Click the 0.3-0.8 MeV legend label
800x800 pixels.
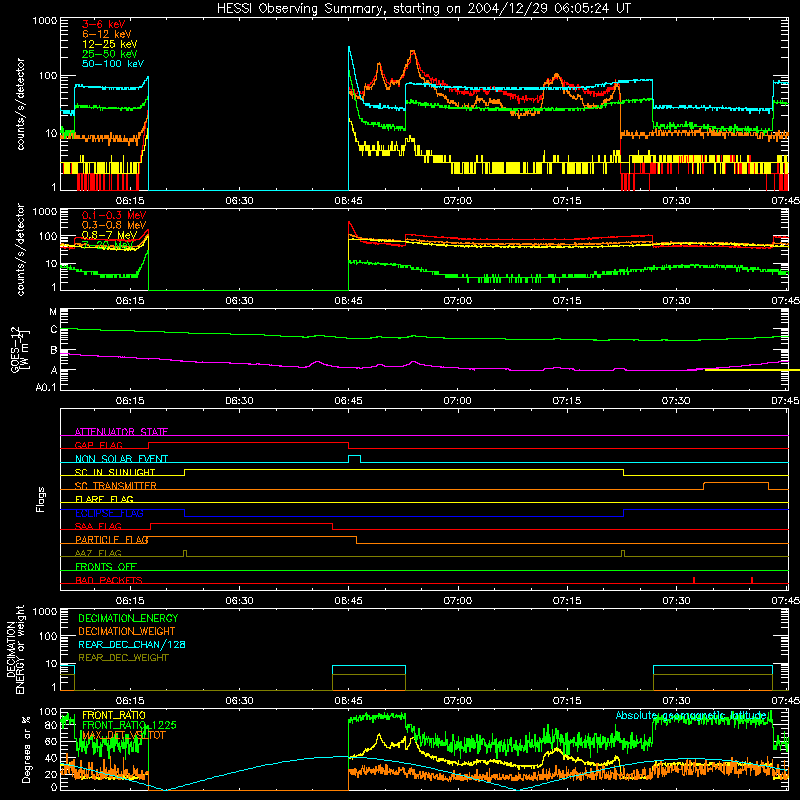coord(114,225)
